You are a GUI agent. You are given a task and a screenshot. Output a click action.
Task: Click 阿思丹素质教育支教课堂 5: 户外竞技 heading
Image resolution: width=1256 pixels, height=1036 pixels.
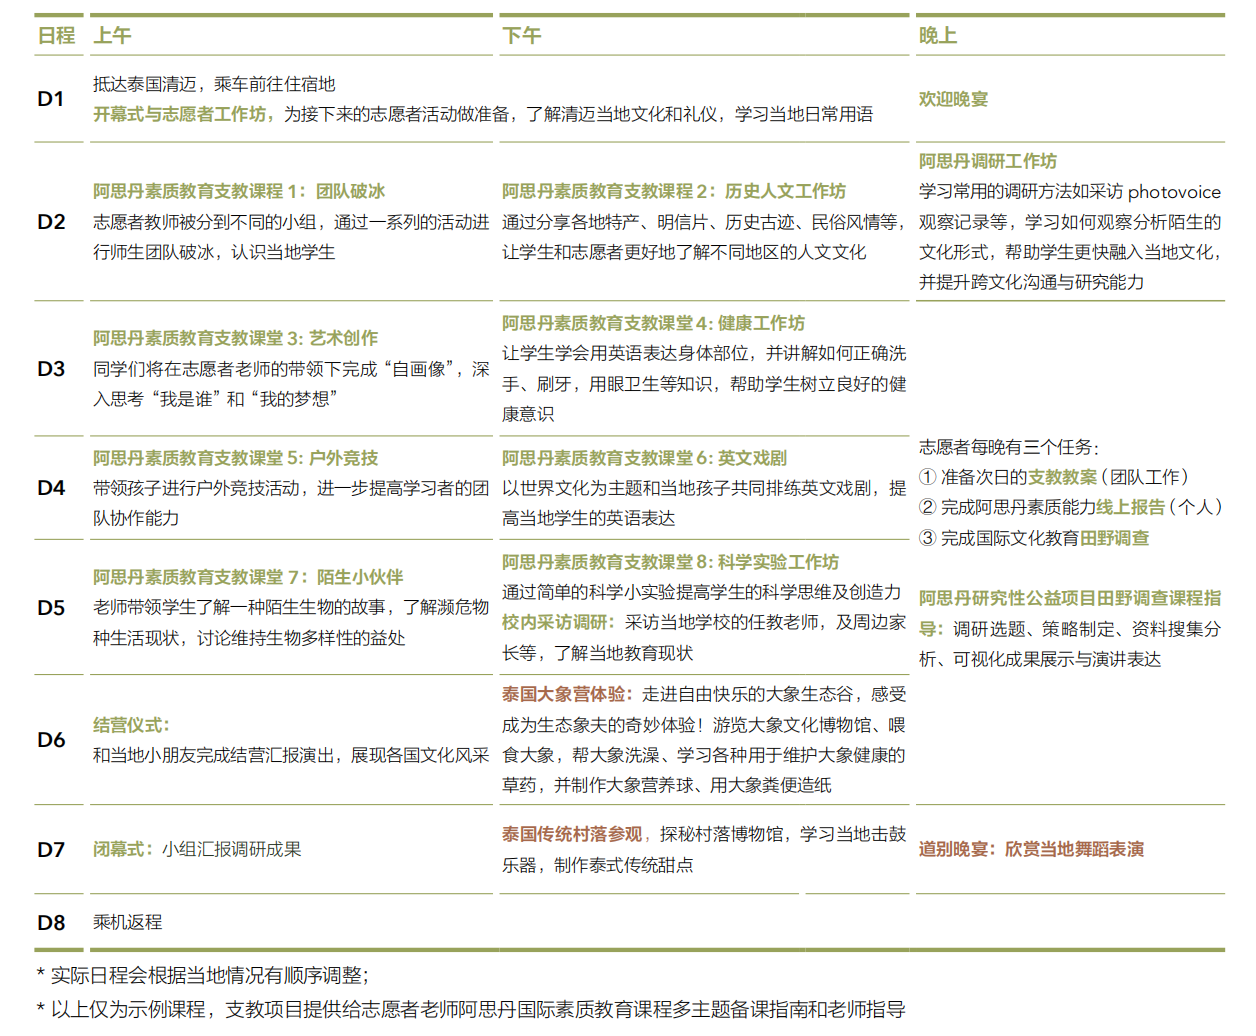coord(235,458)
